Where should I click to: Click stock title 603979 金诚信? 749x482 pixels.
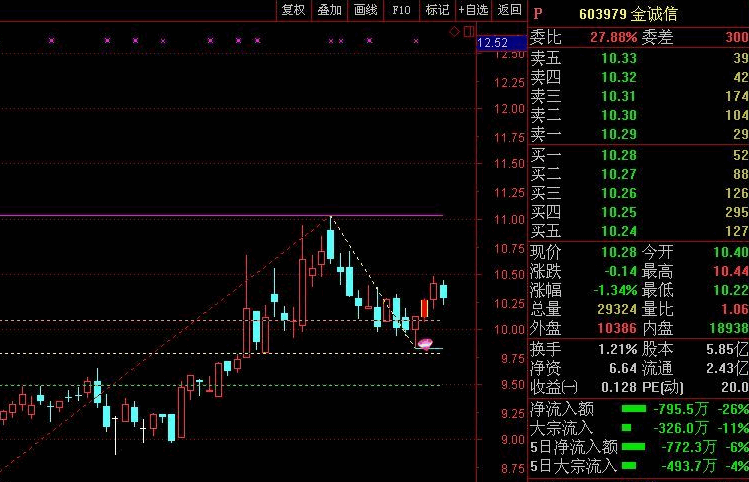pos(628,14)
